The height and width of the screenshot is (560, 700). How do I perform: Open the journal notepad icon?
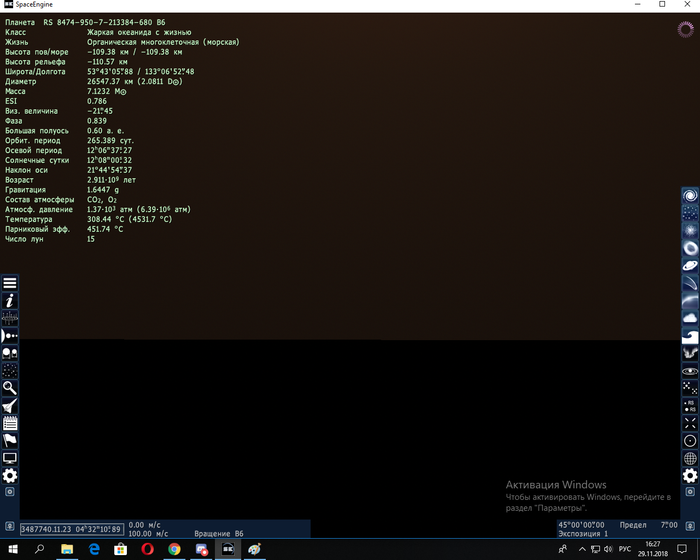click(10, 423)
